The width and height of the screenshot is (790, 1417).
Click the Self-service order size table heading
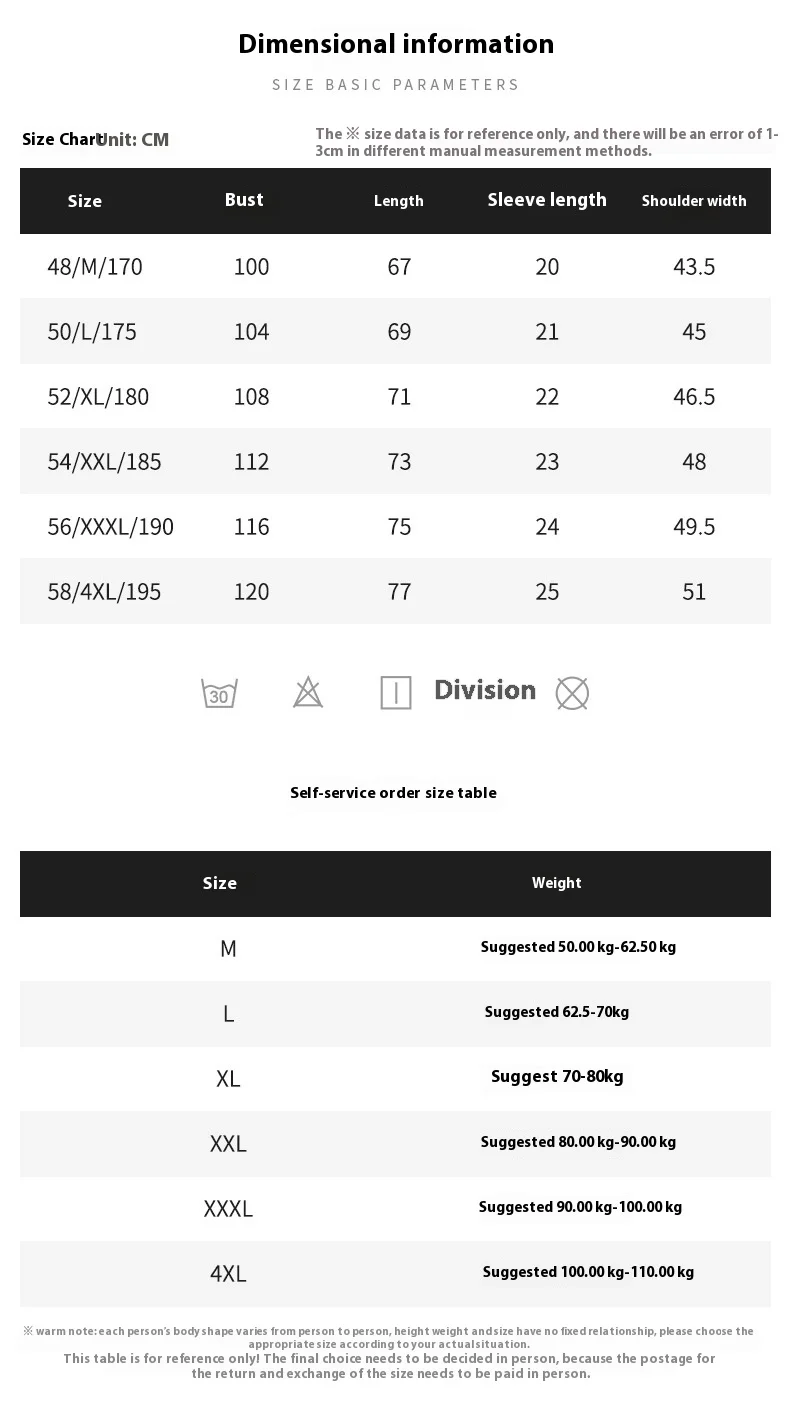pos(393,793)
